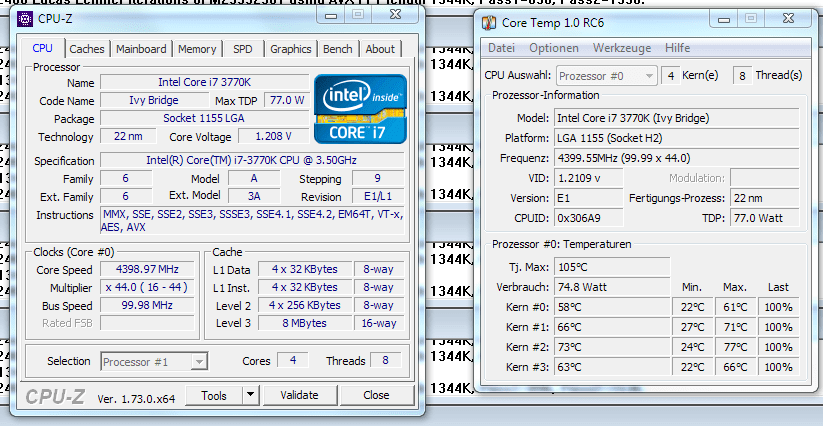This screenshot has height=426, width=823.
Task: Click the Core Speed value '4398.97 MHz'
Action: click(147, 270)
